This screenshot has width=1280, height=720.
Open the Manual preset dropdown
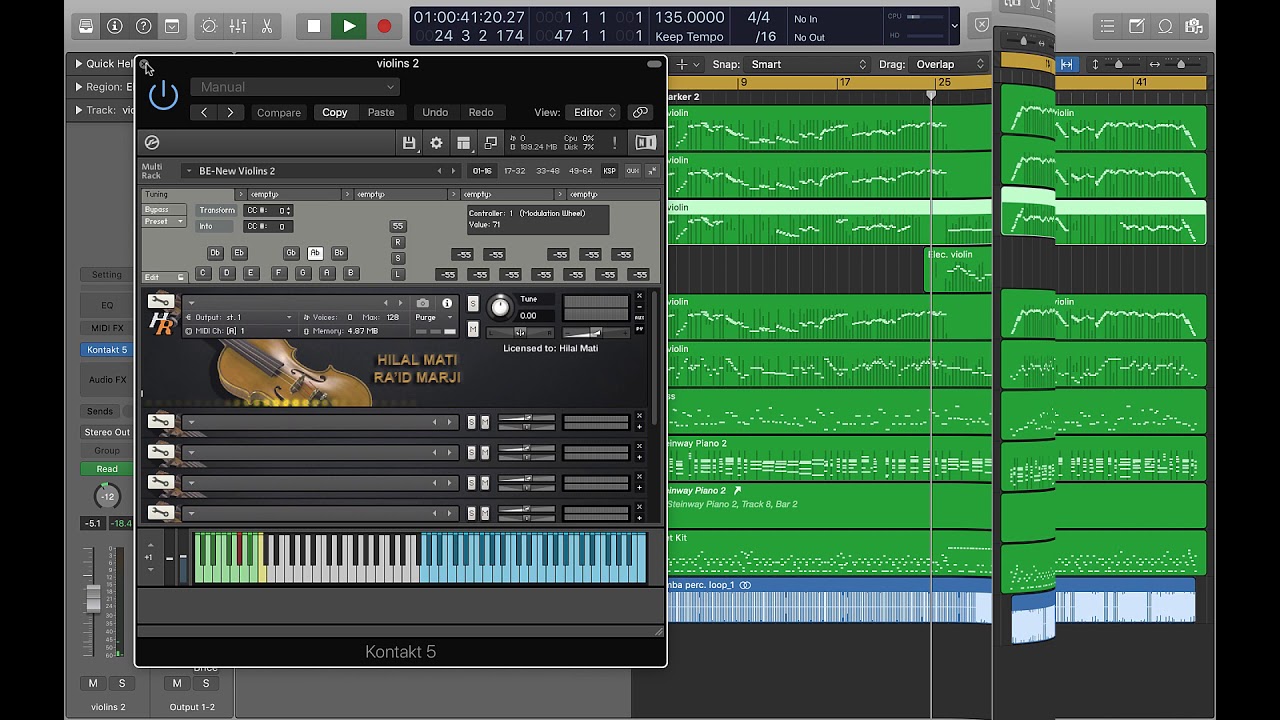[x=295, y=87]
